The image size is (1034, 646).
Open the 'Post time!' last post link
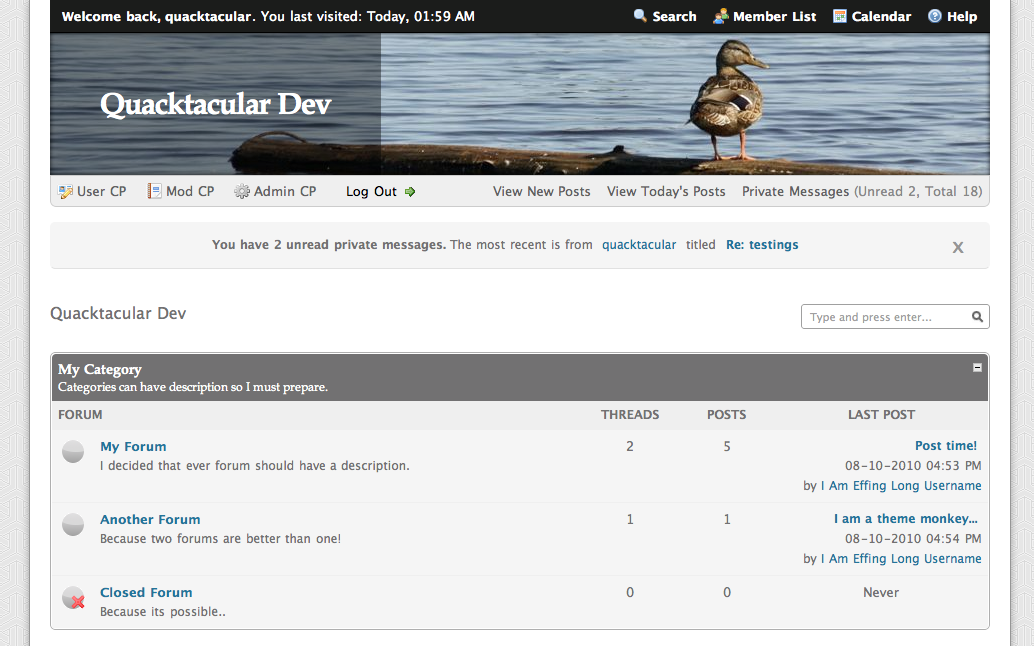(945, 446)
